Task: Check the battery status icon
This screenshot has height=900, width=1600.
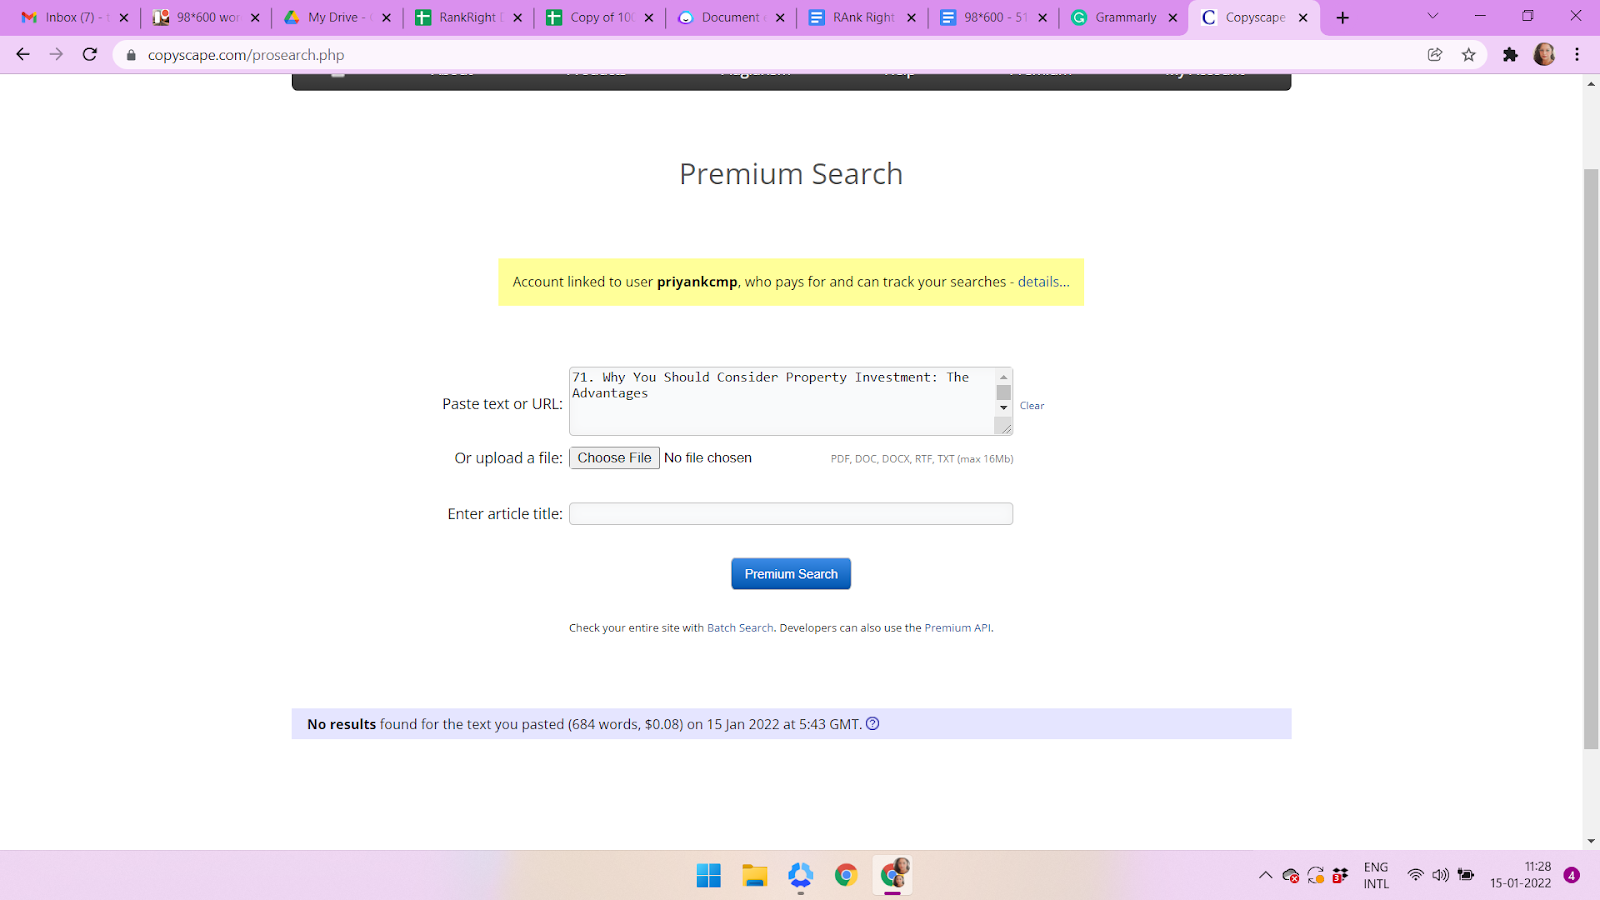Action: point(1466,875)
